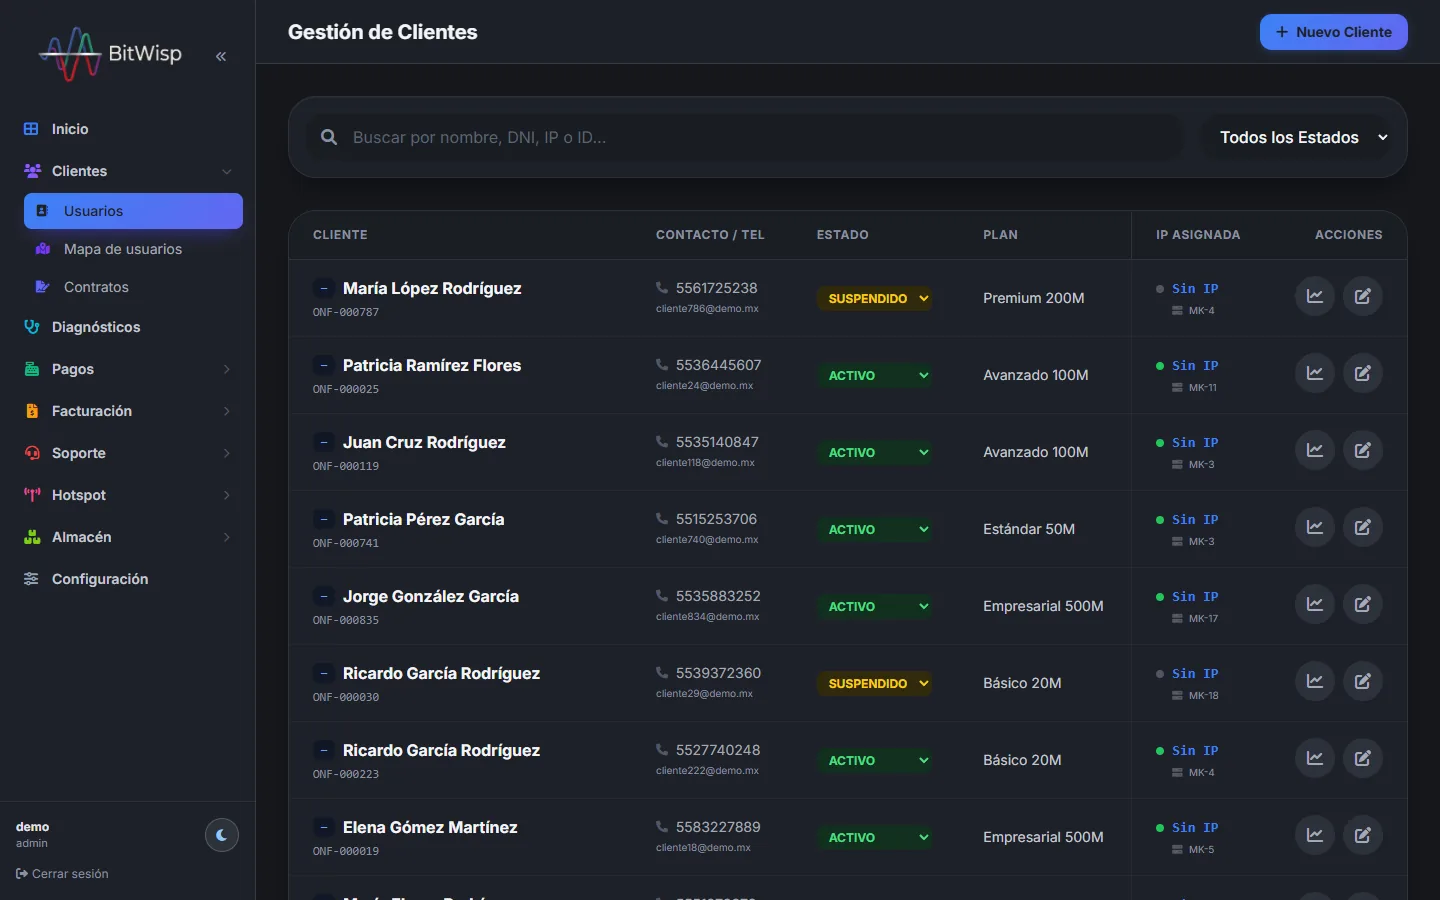
Task: Edit client Juan Cruz Rodríguez
Action: [1363, 450]
